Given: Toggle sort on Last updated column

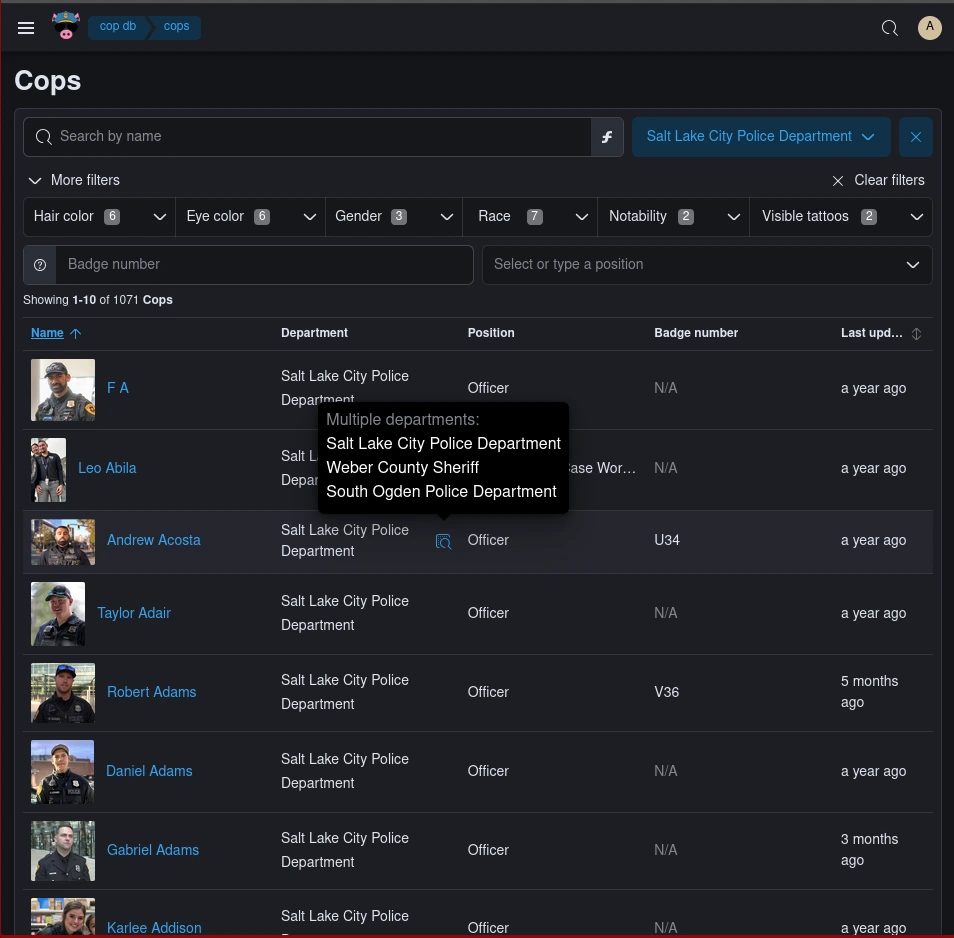Looking at the screenshot, I should coord(916,334).
